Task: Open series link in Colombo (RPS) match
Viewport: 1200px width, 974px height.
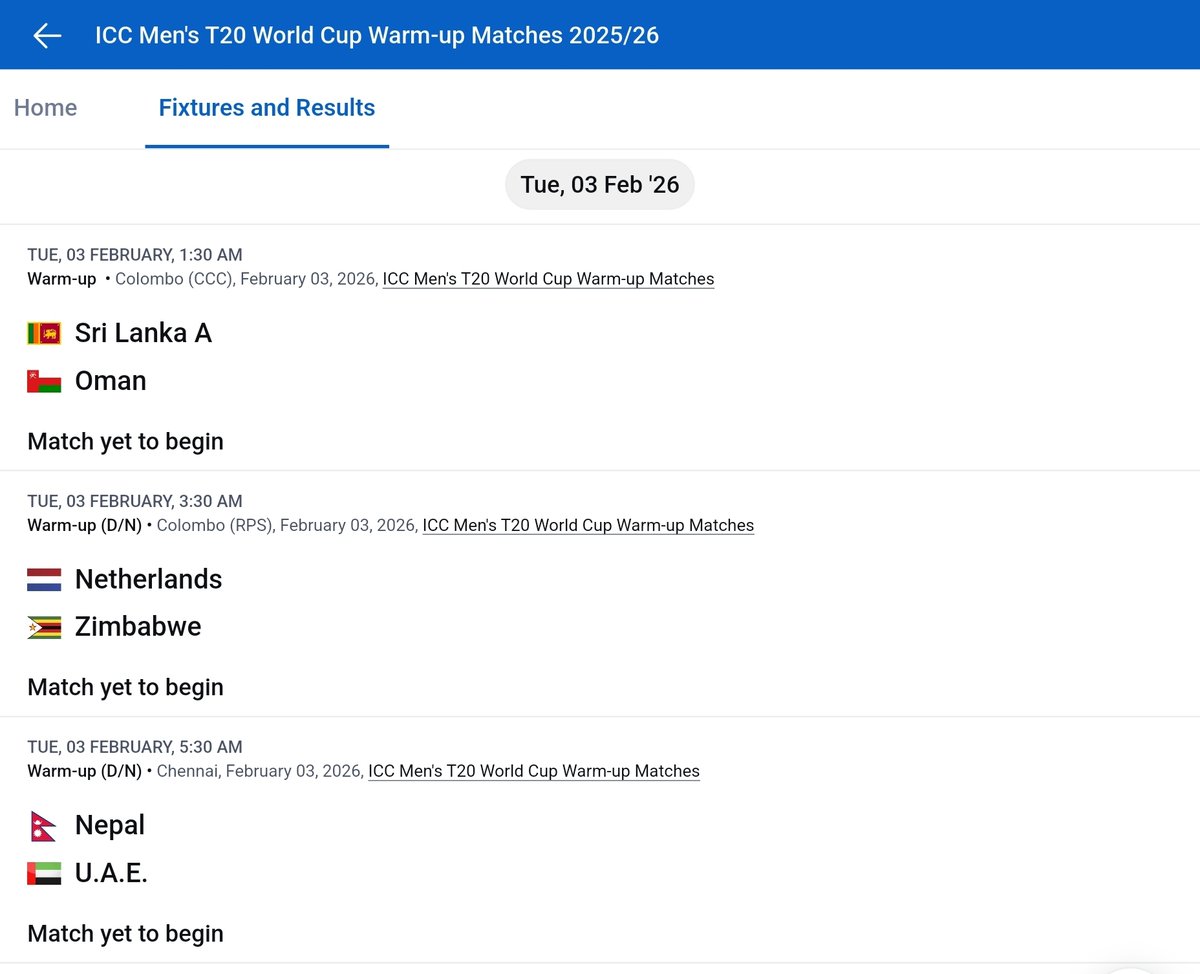Action: coord(588,525)
